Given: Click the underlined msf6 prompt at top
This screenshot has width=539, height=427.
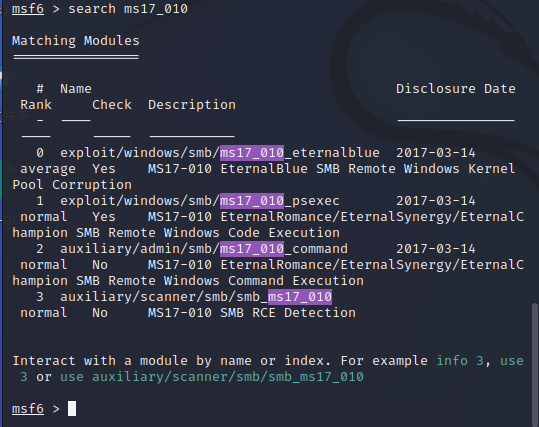Looking at the screenshot, I should coord(28,9).
